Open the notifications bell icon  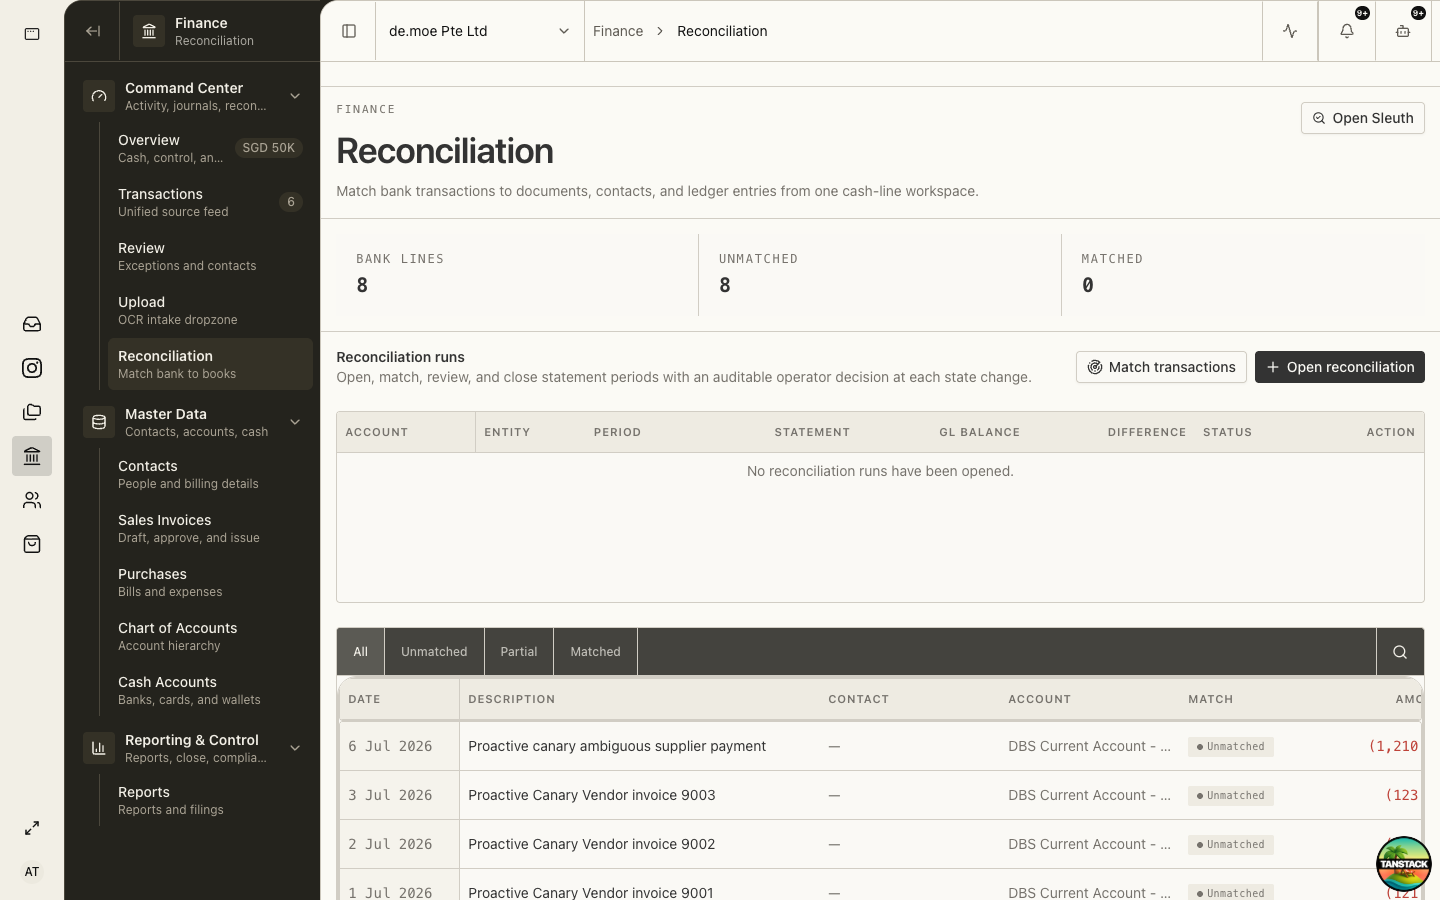(1347, 31)
